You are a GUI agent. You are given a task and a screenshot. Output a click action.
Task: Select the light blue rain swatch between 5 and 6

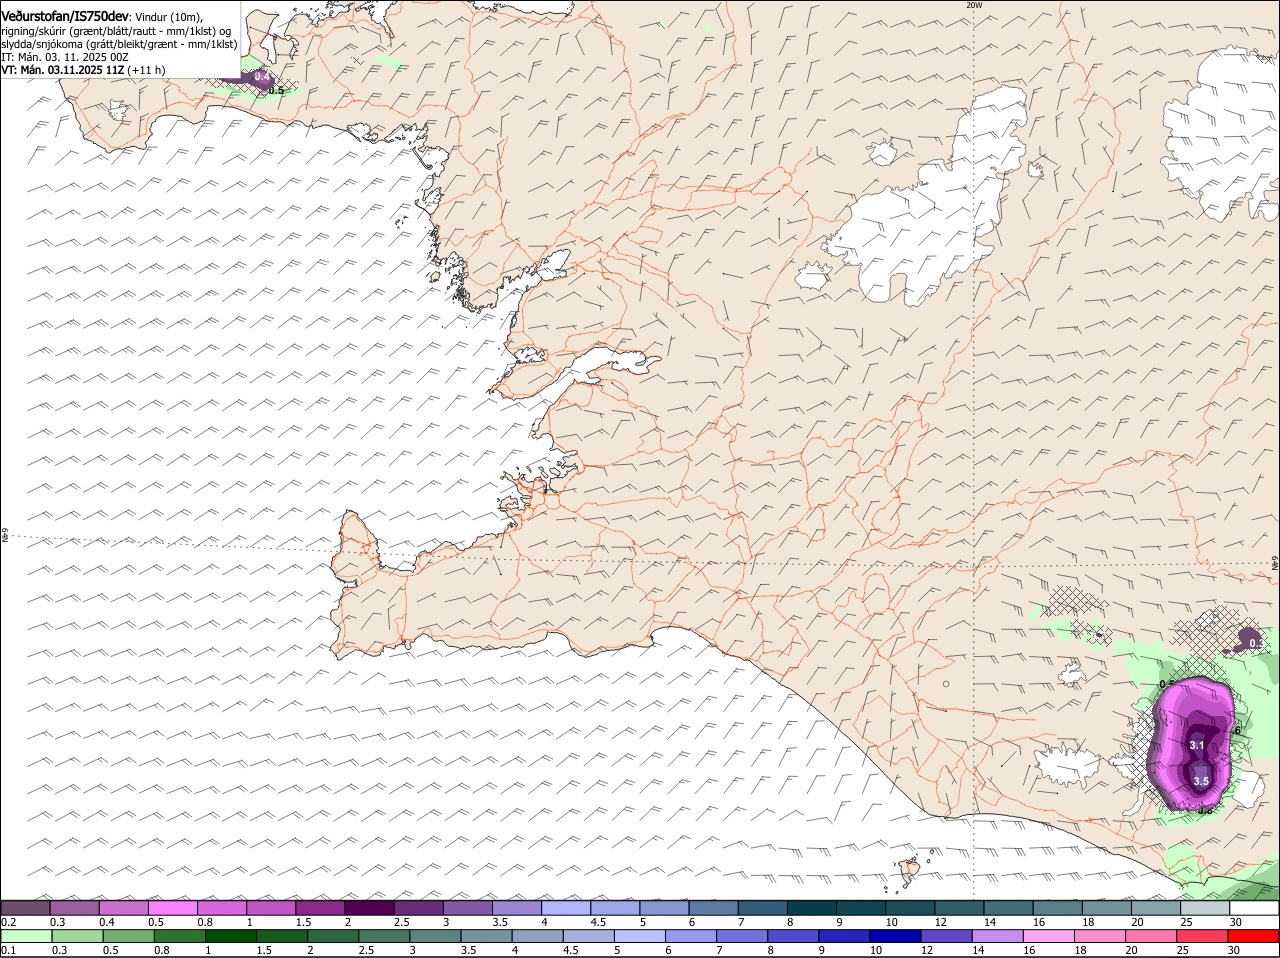pyautogui.click(x=640, y=936)
